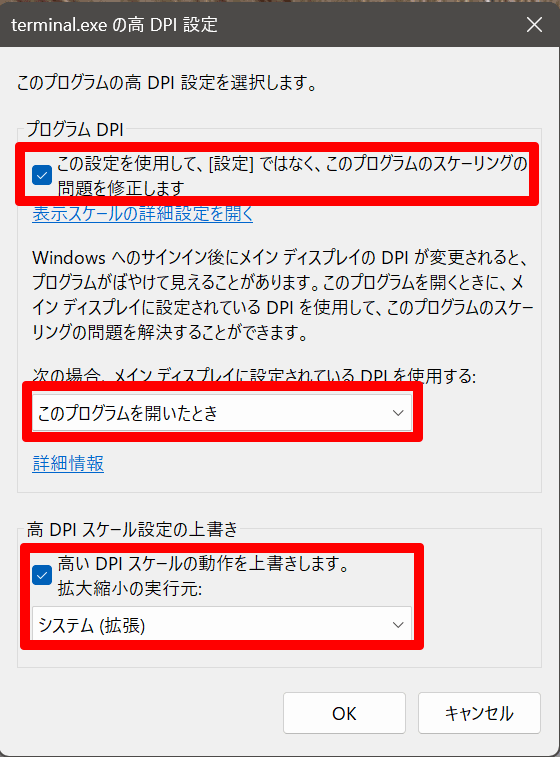
Task: Click the 拡大縮小の実行元 label
Action: tap(129, 589)
